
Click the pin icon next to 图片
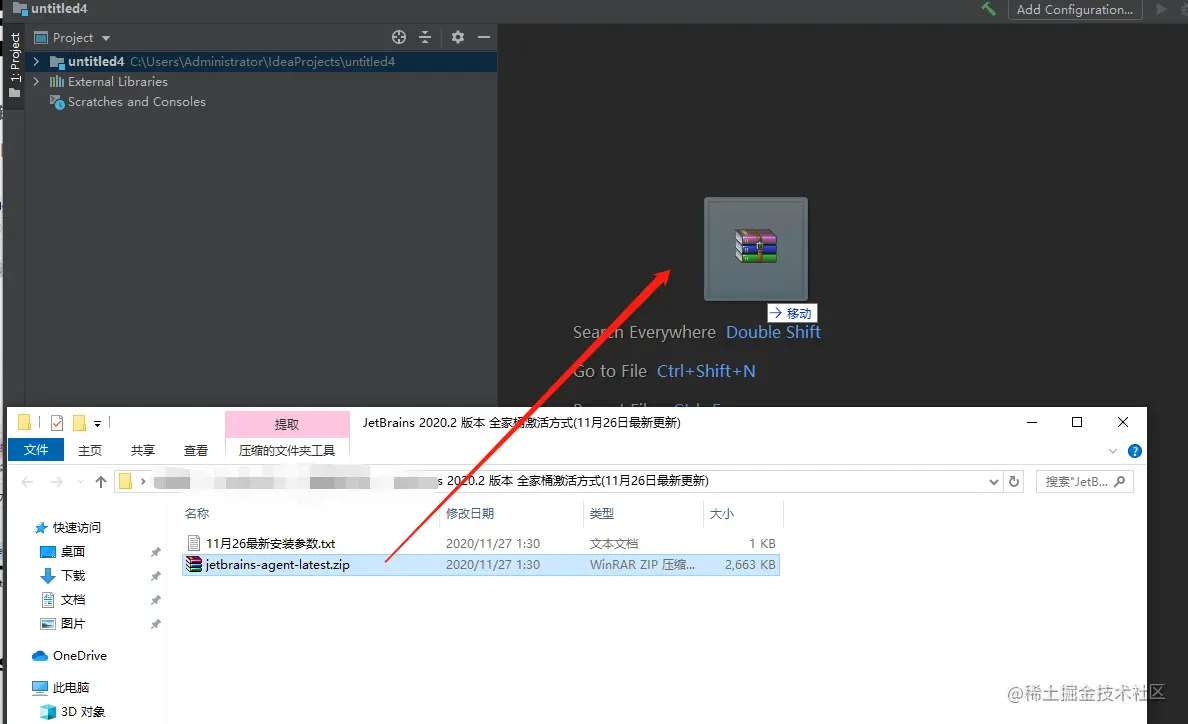155,625
